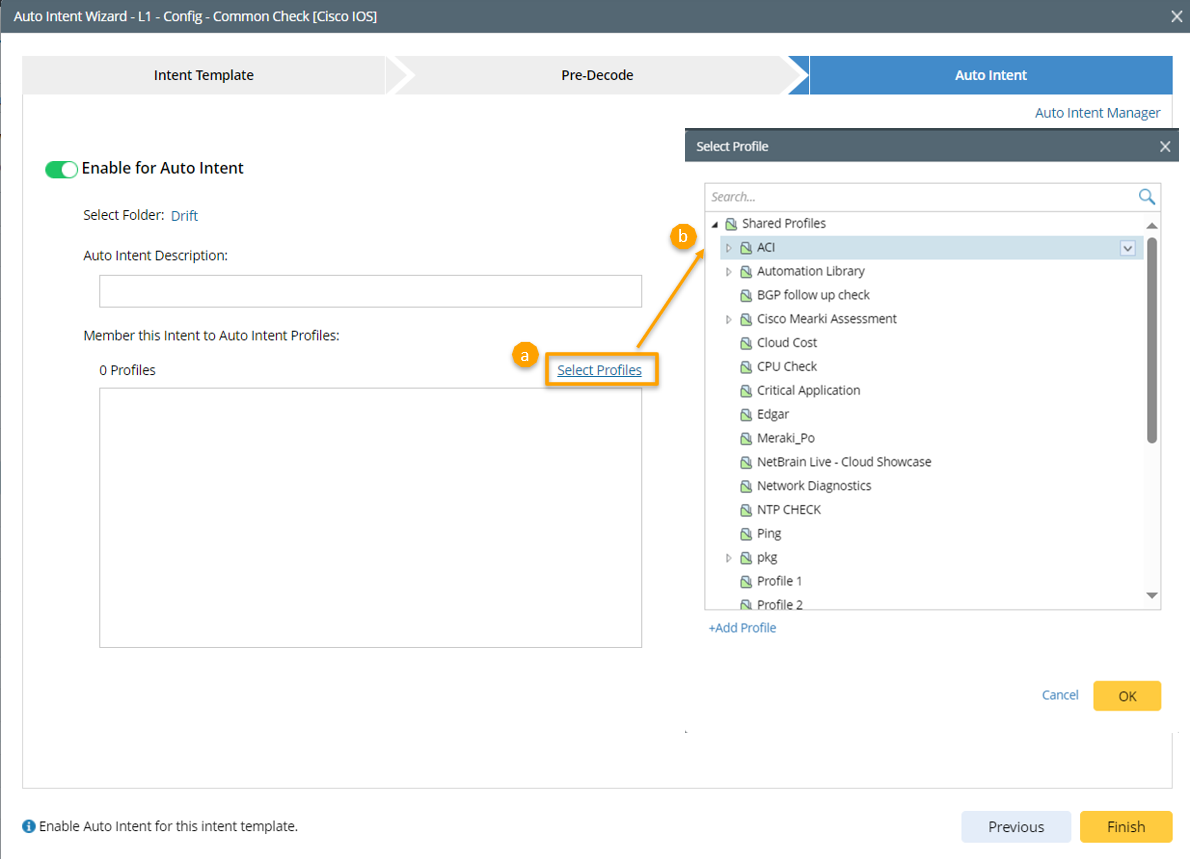
Task: Click the CPU Check profile icon
Action: 746,367
